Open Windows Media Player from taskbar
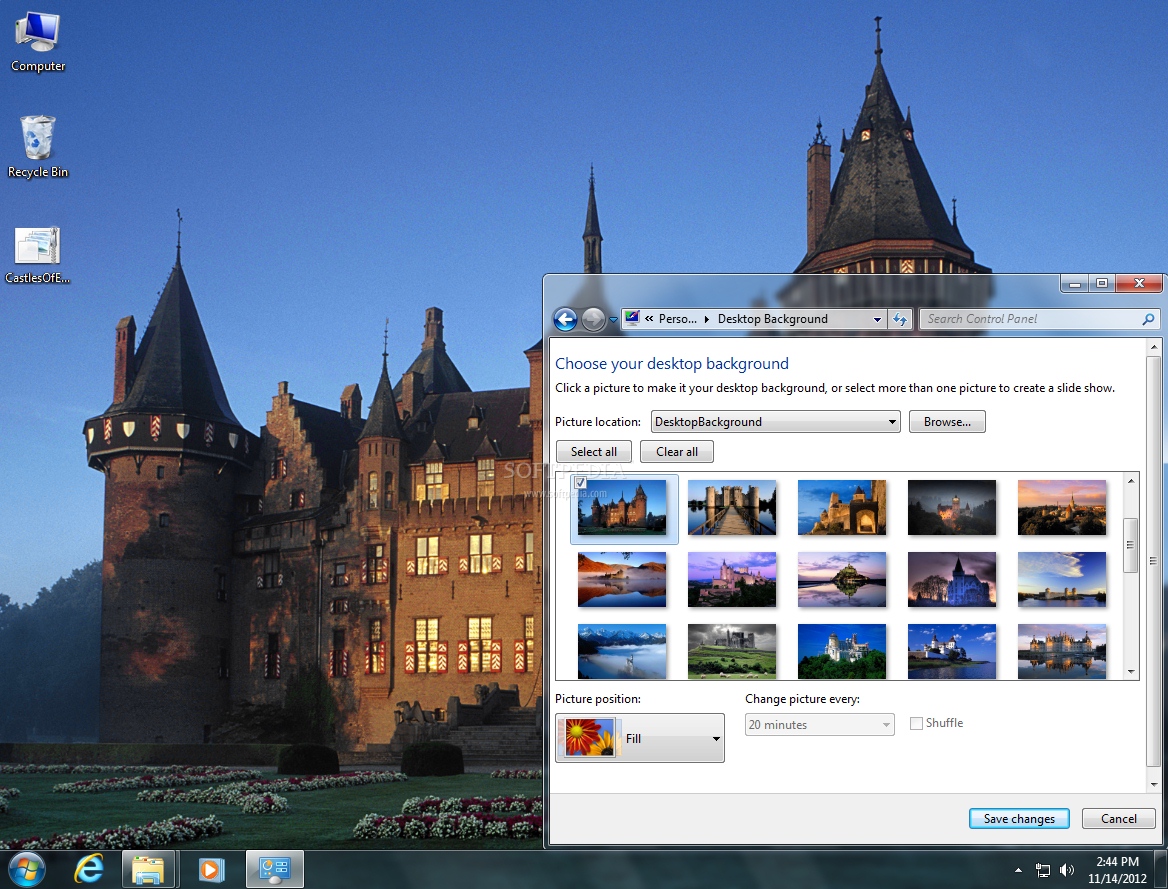This screenshot has height=889, width=1168. 211,869
